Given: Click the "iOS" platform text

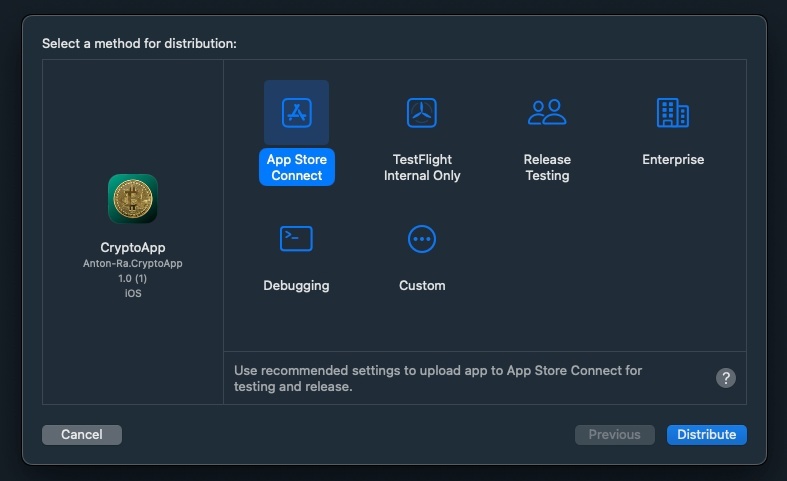Looking at the screenshot, I should [x=133, y=294].
